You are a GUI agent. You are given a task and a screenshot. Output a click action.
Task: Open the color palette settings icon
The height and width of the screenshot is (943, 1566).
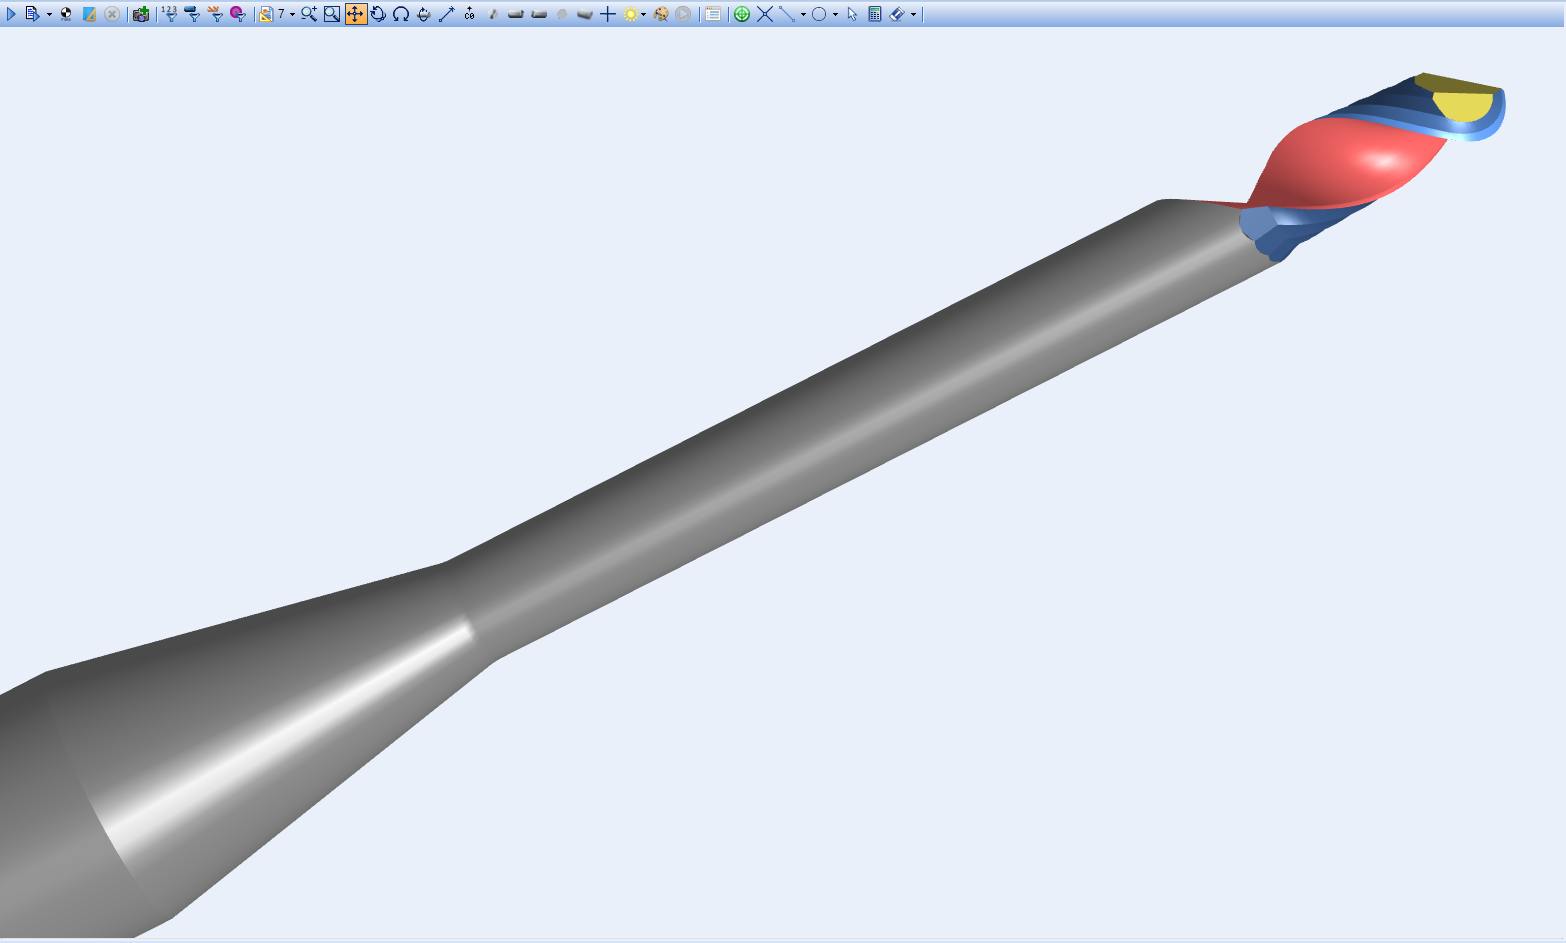[660, 14]
